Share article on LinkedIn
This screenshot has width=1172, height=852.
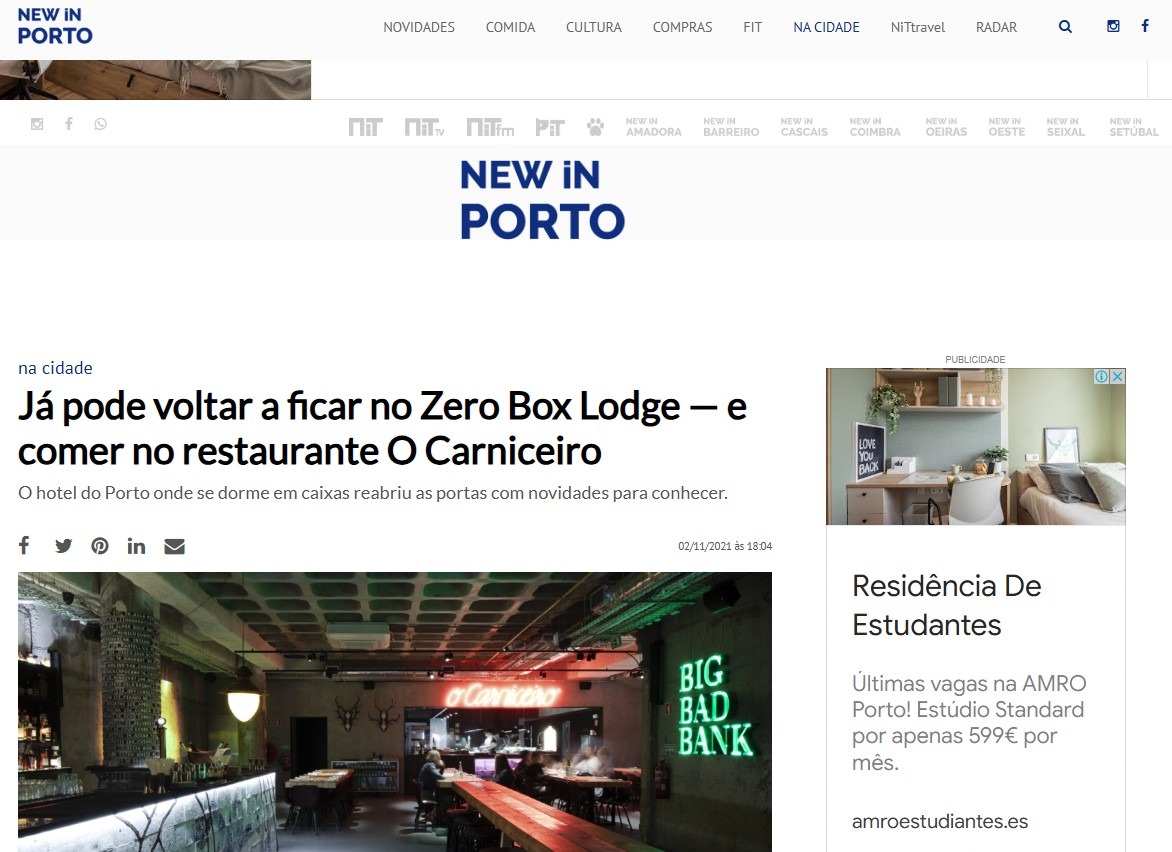[x=136, y=546]
